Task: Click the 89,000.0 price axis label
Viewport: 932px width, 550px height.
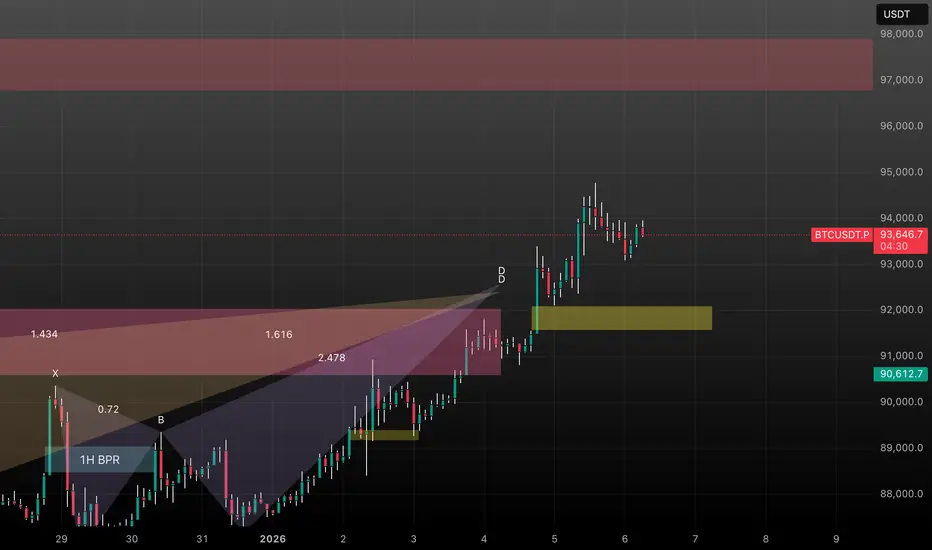Action: point(901,447)
